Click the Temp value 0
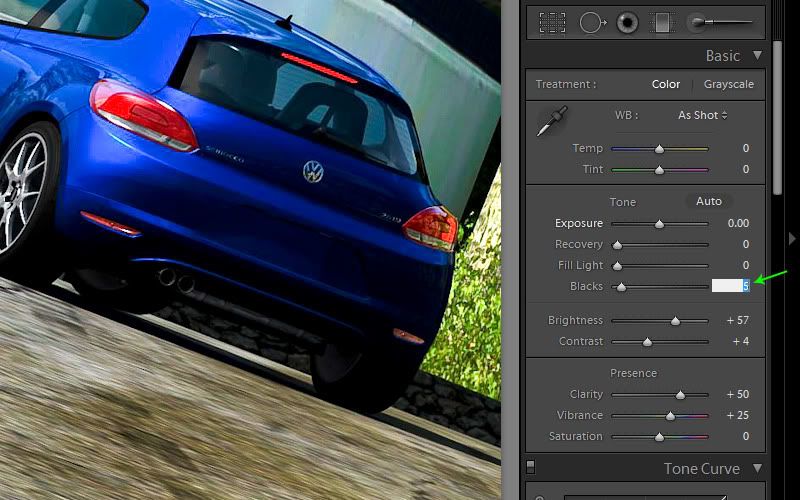The width and height of the screenshot is (800, 500). click(x=746, y=148)
